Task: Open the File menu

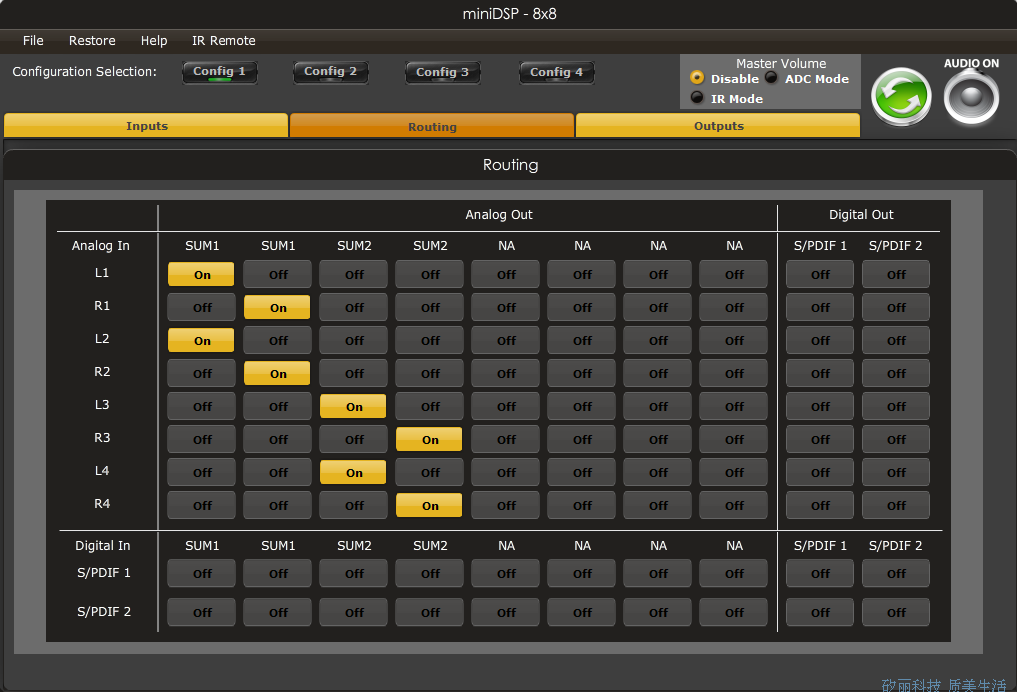Action: (x=33, y=40)
